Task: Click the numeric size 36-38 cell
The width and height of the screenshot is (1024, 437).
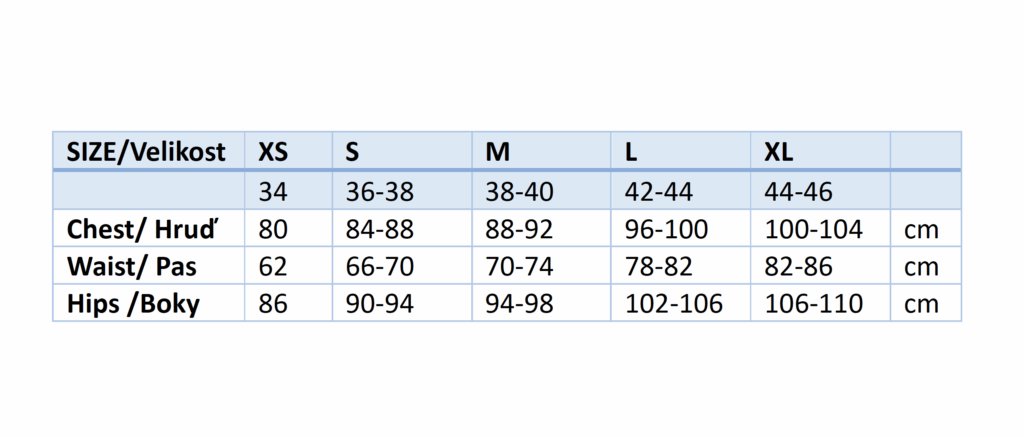Action: point(379,190)
